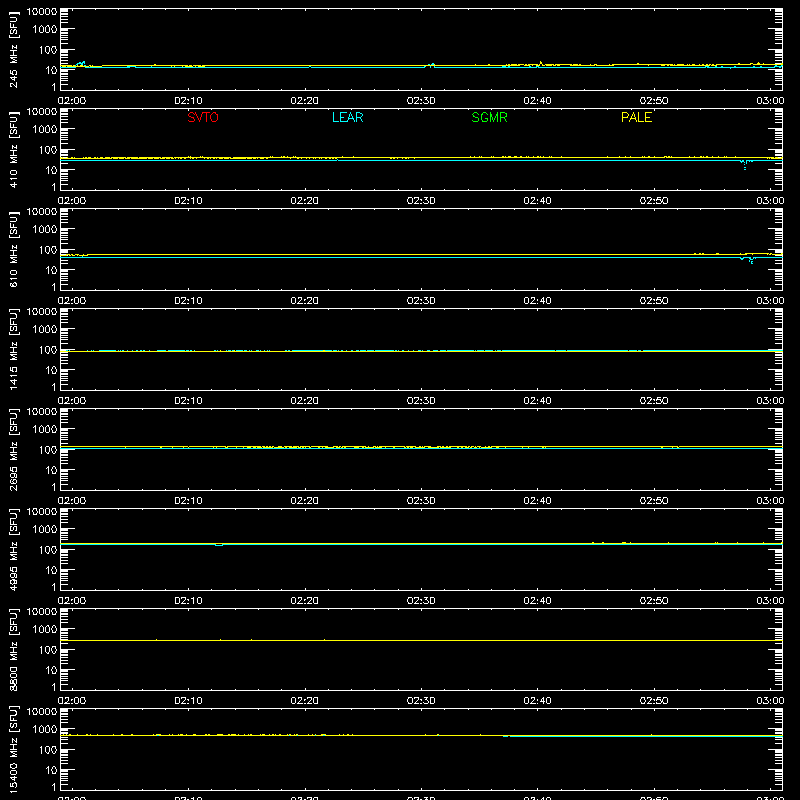Click the 10000 tick of 2695 MHz plot

tap(42, 412)
